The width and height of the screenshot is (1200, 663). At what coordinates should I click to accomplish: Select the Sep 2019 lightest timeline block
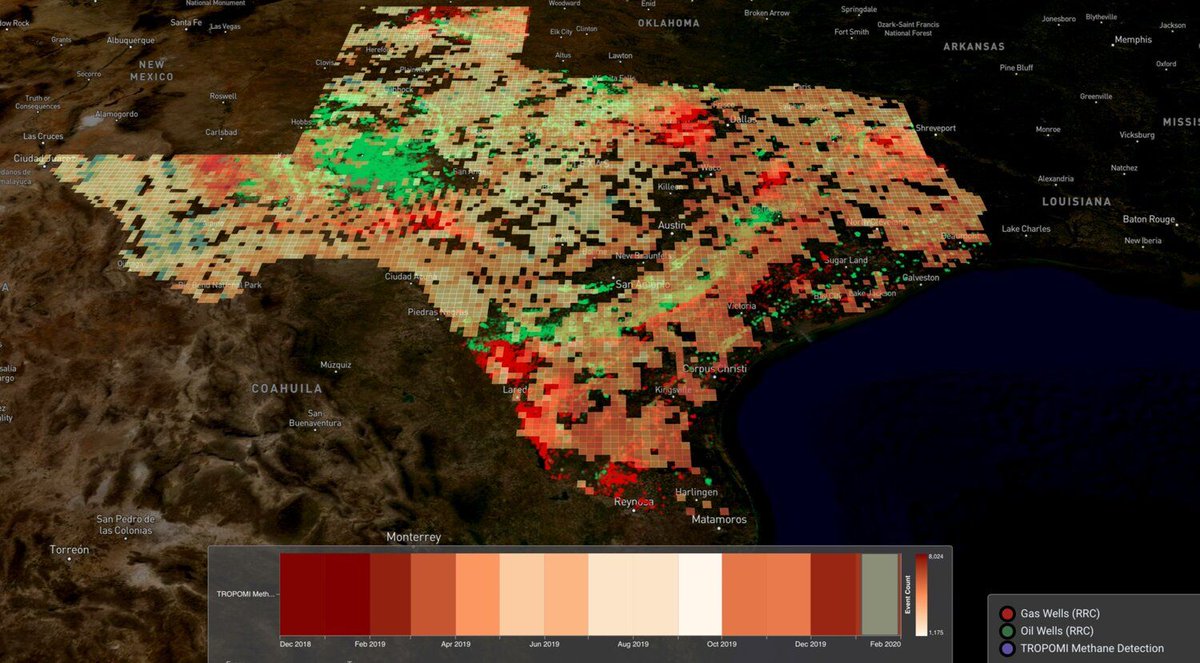(700, 595)
